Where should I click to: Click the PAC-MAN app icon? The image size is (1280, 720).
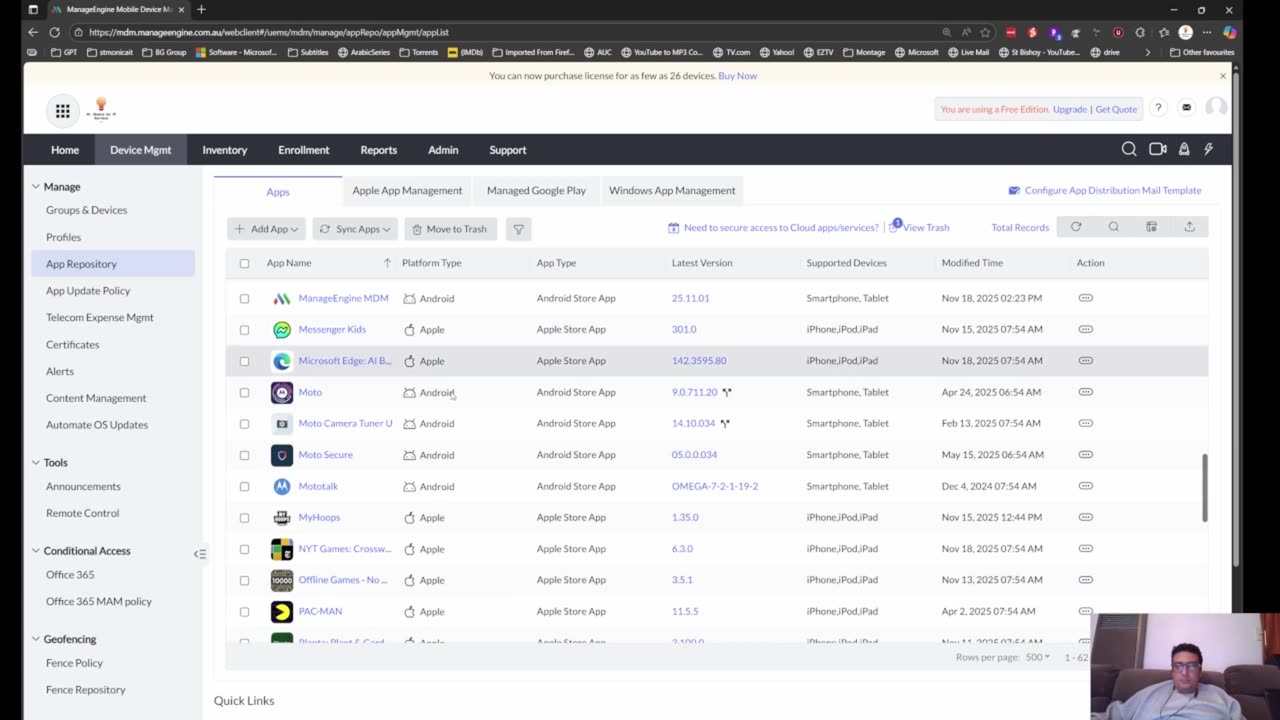tap(282, 611)
